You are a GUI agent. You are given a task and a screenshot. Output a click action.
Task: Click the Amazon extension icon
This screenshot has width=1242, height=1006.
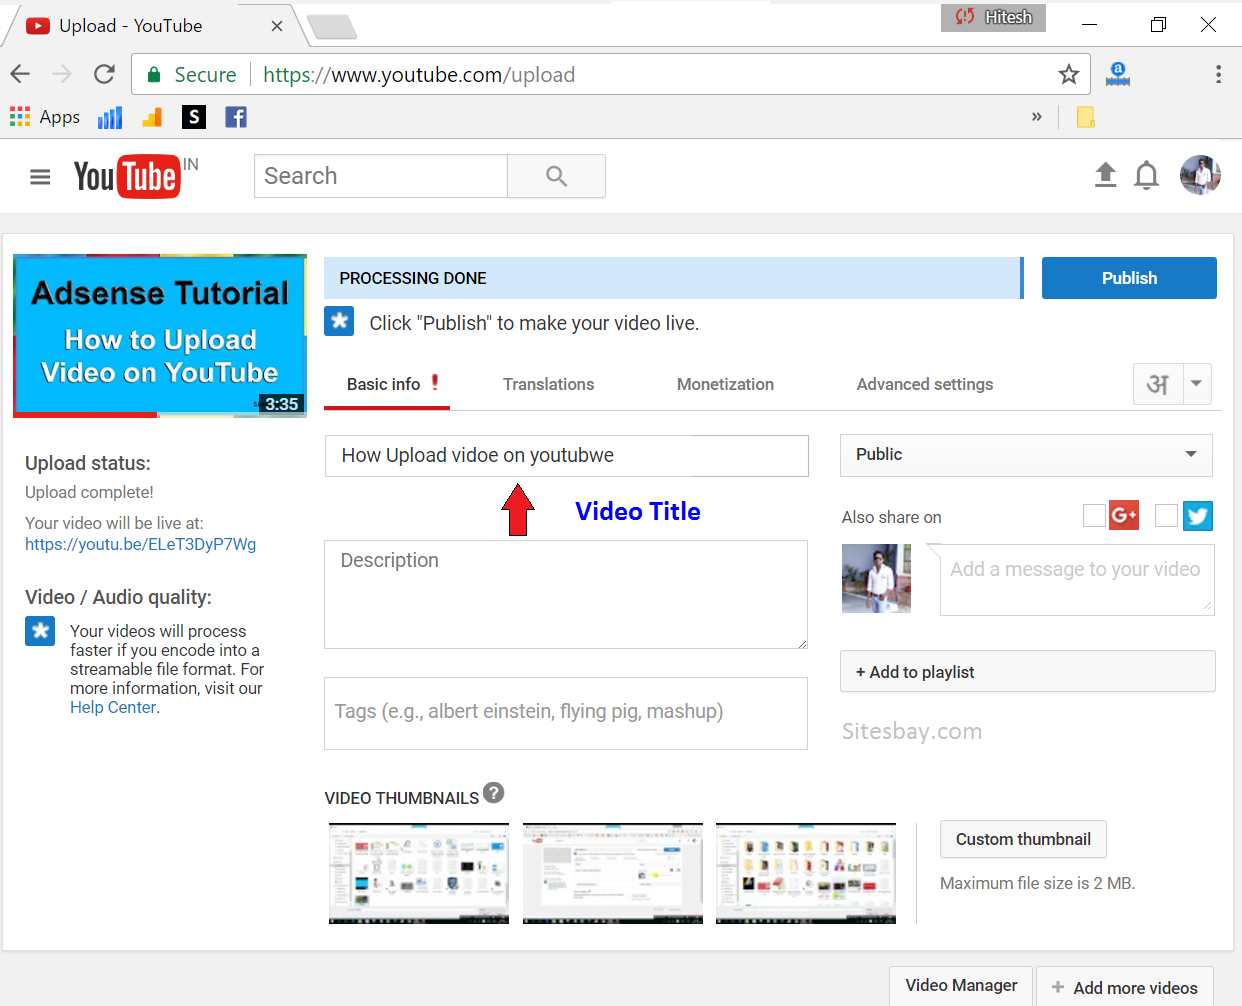coord(1118,74)
